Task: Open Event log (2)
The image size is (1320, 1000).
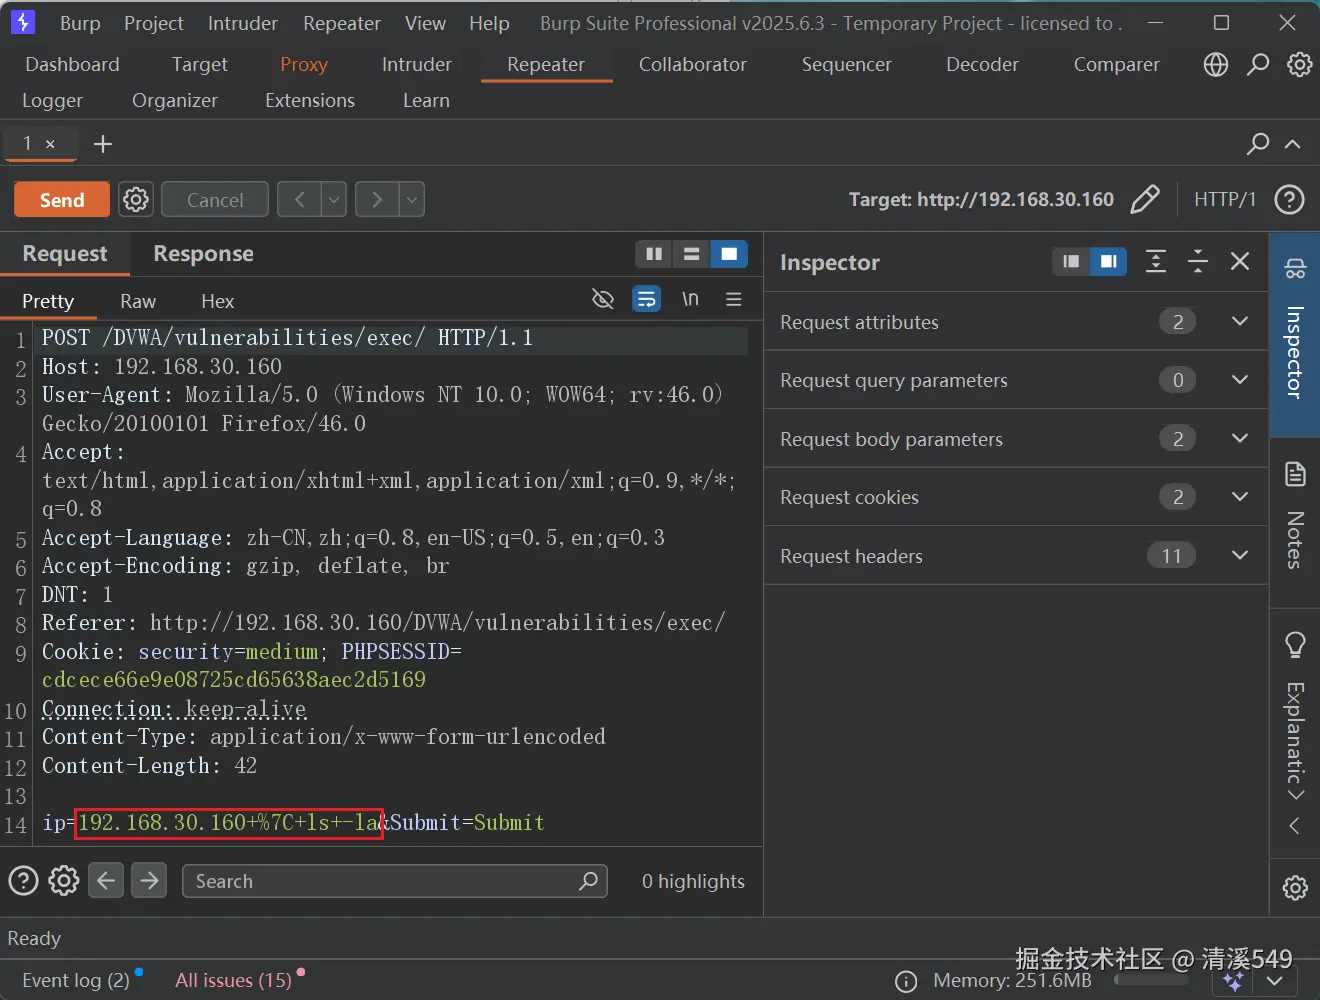Action: (76, 980)
